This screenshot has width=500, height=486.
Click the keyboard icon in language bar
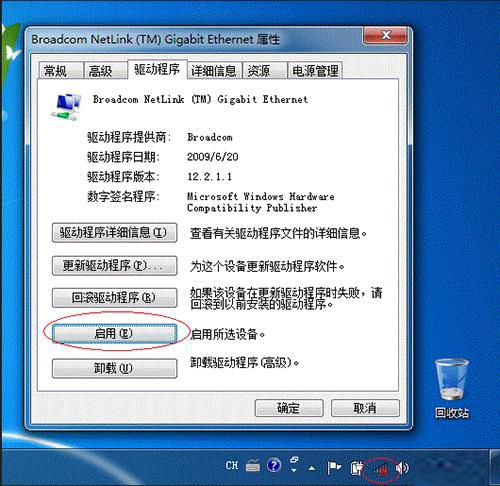pos(253,466)
